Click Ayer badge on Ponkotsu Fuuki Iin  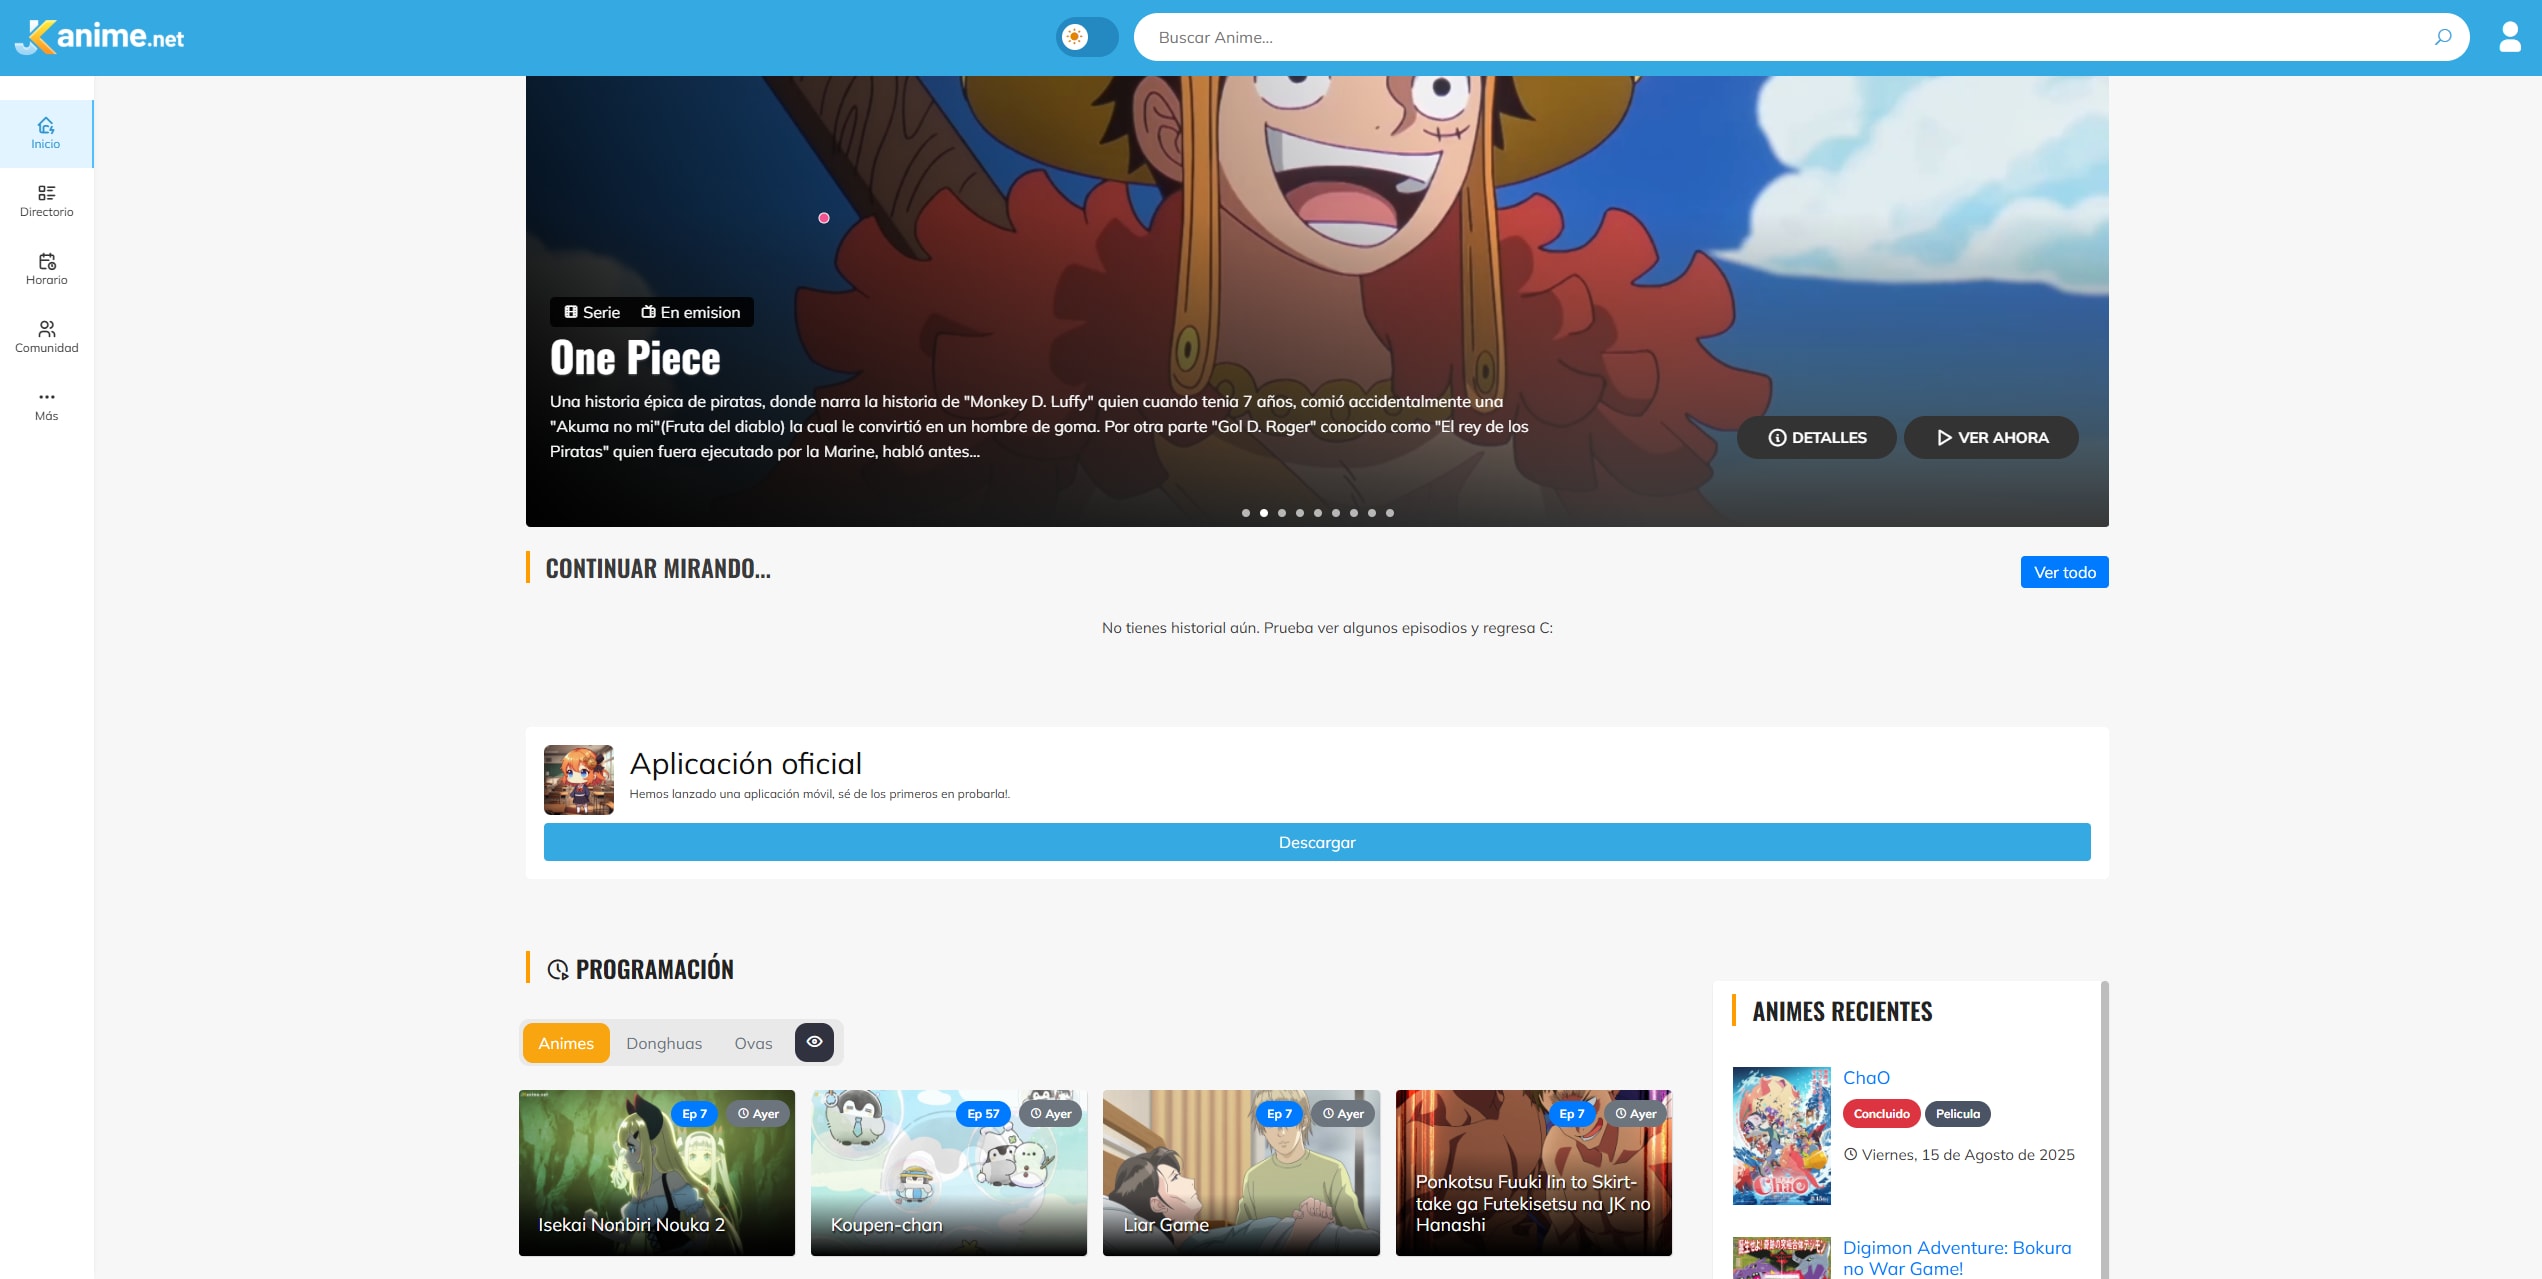1635,1114
